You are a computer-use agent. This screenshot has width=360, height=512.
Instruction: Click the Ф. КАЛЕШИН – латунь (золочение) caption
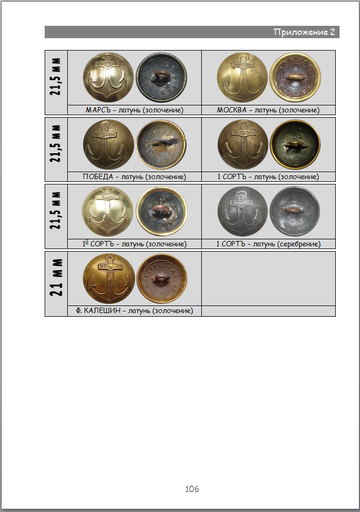point(135,311)
